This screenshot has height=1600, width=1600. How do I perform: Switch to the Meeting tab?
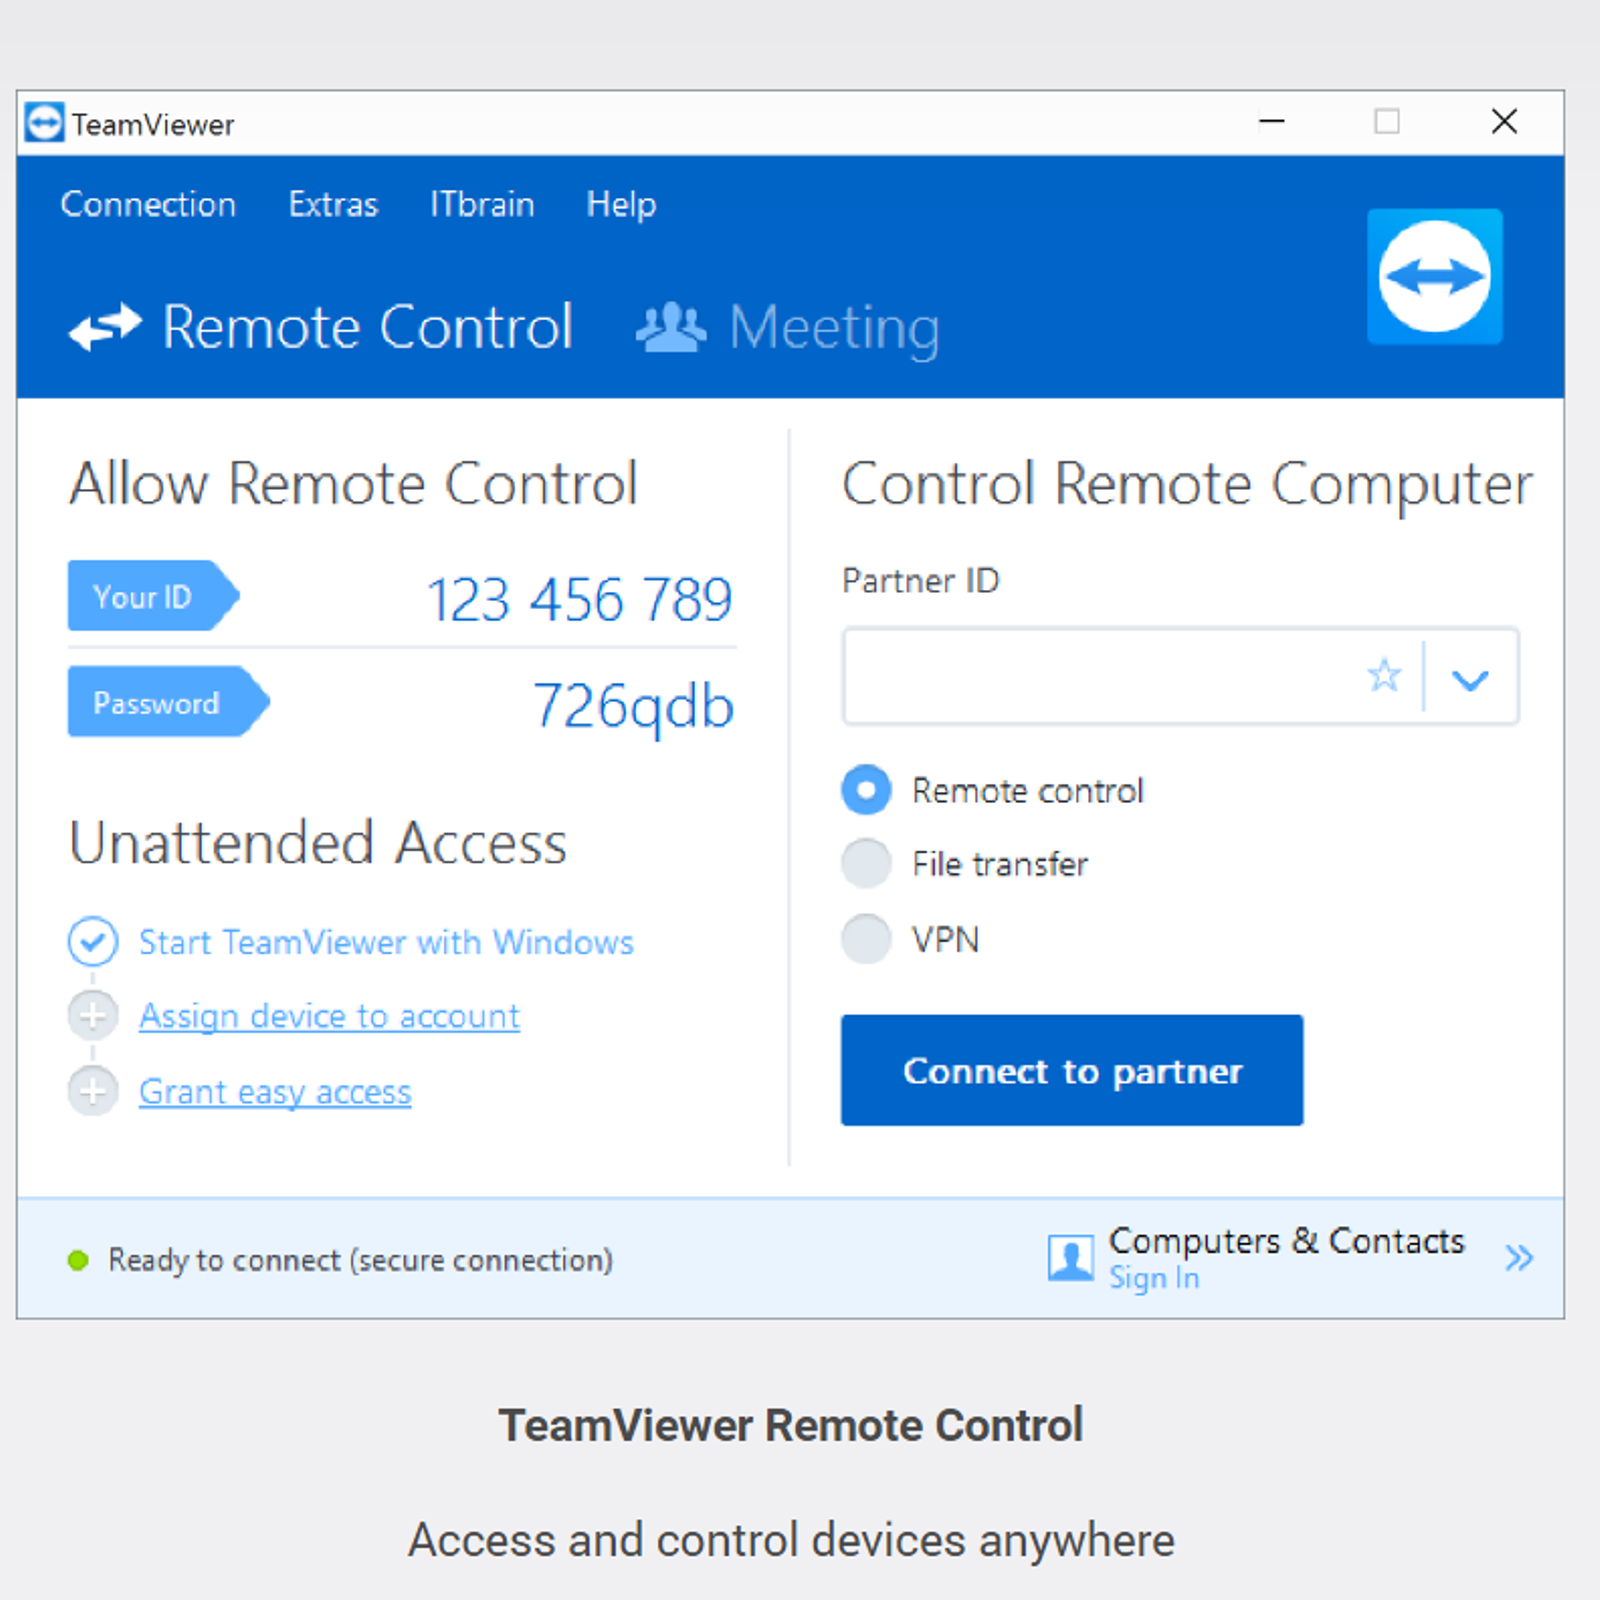[788, 328]
